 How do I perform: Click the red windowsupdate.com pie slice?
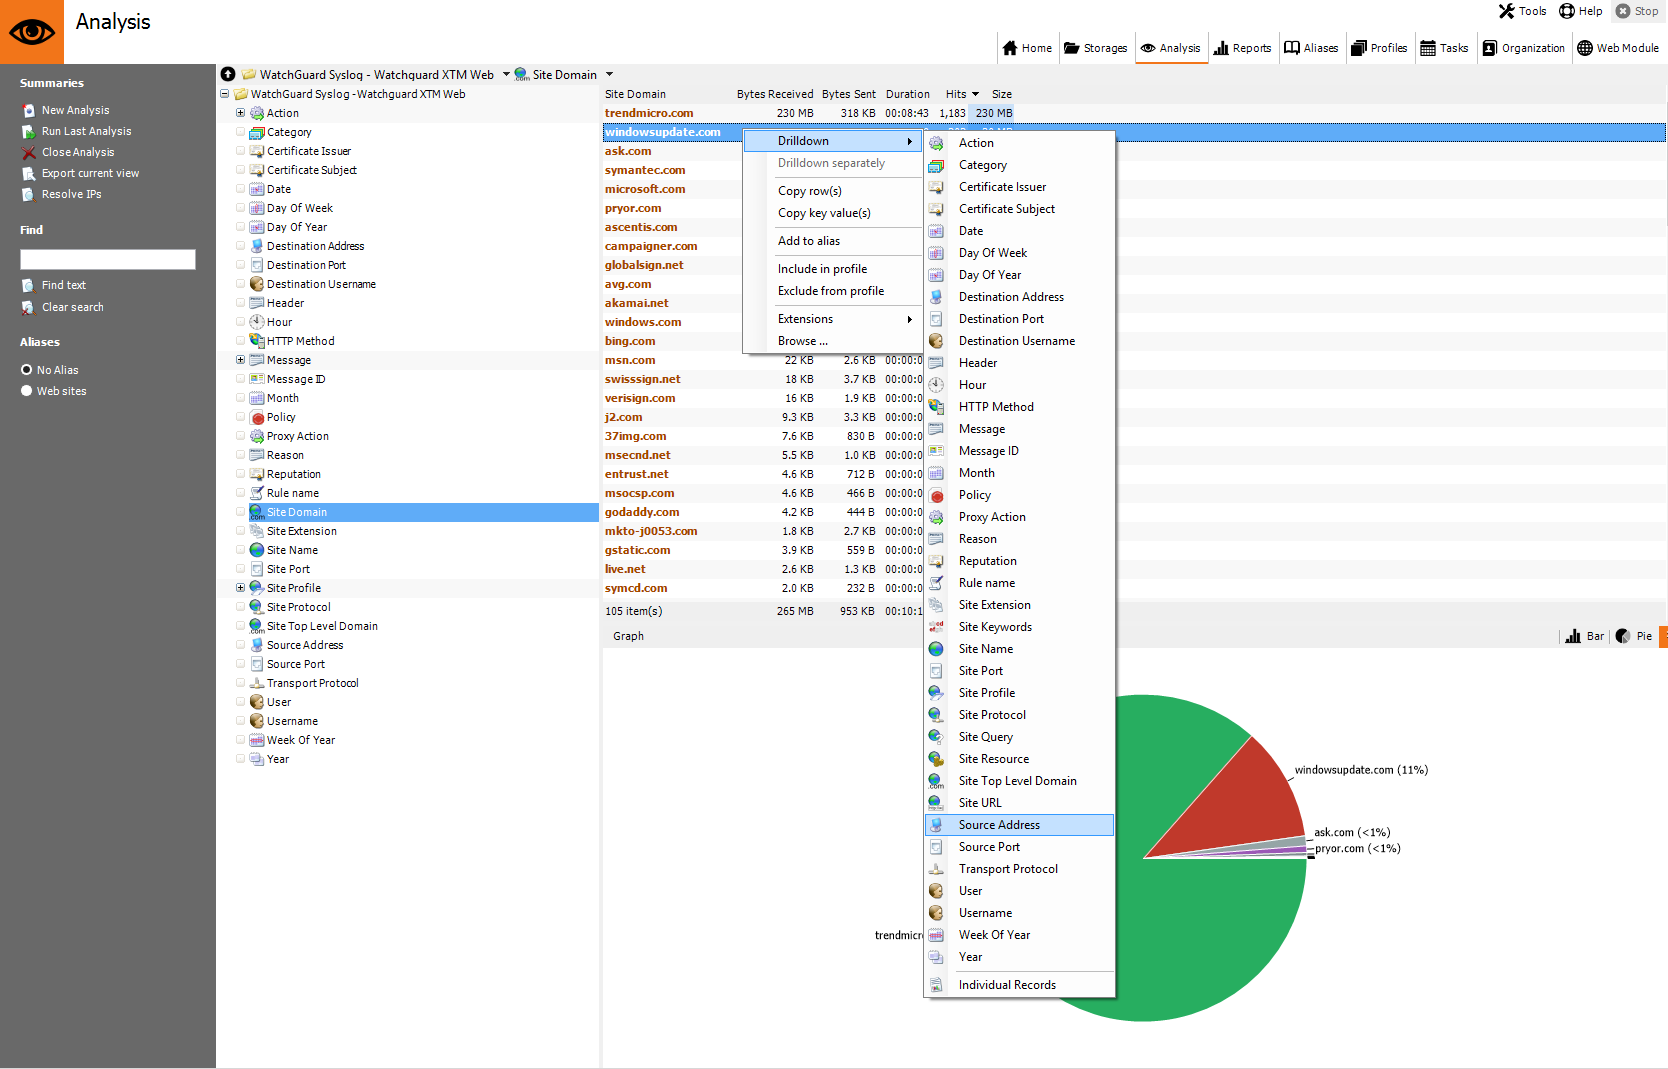[1240, 800]
